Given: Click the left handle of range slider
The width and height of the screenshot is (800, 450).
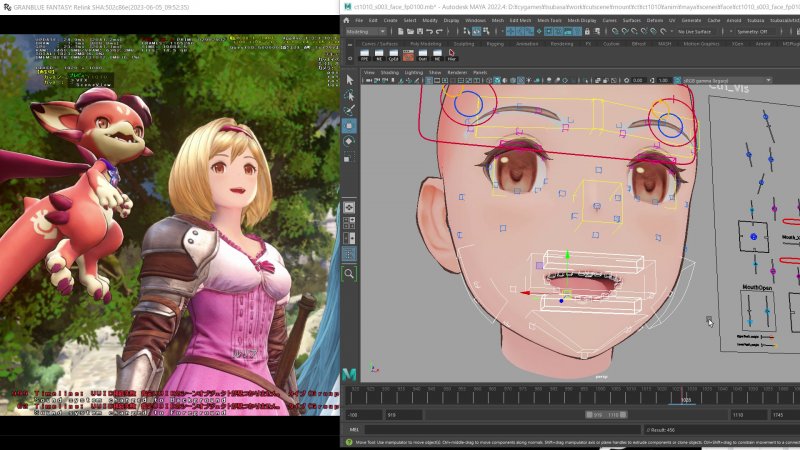Looking at the screenshot, I should click(589, 415).
